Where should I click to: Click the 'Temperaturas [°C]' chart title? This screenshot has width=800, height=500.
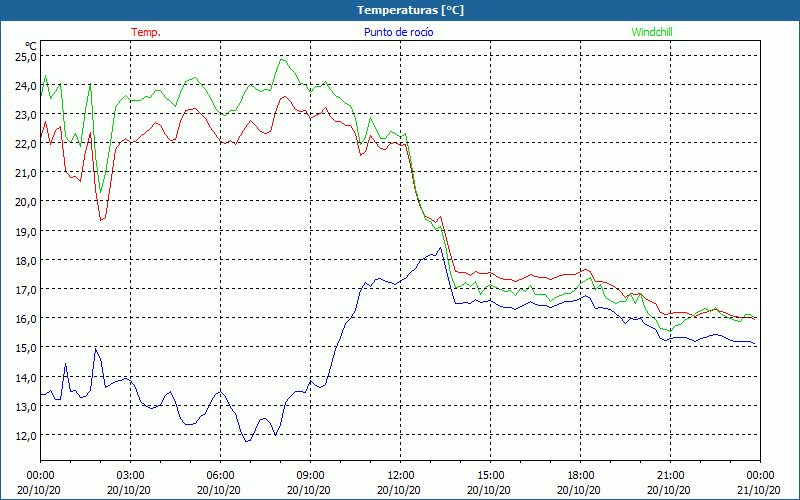[x=410, y=10]
